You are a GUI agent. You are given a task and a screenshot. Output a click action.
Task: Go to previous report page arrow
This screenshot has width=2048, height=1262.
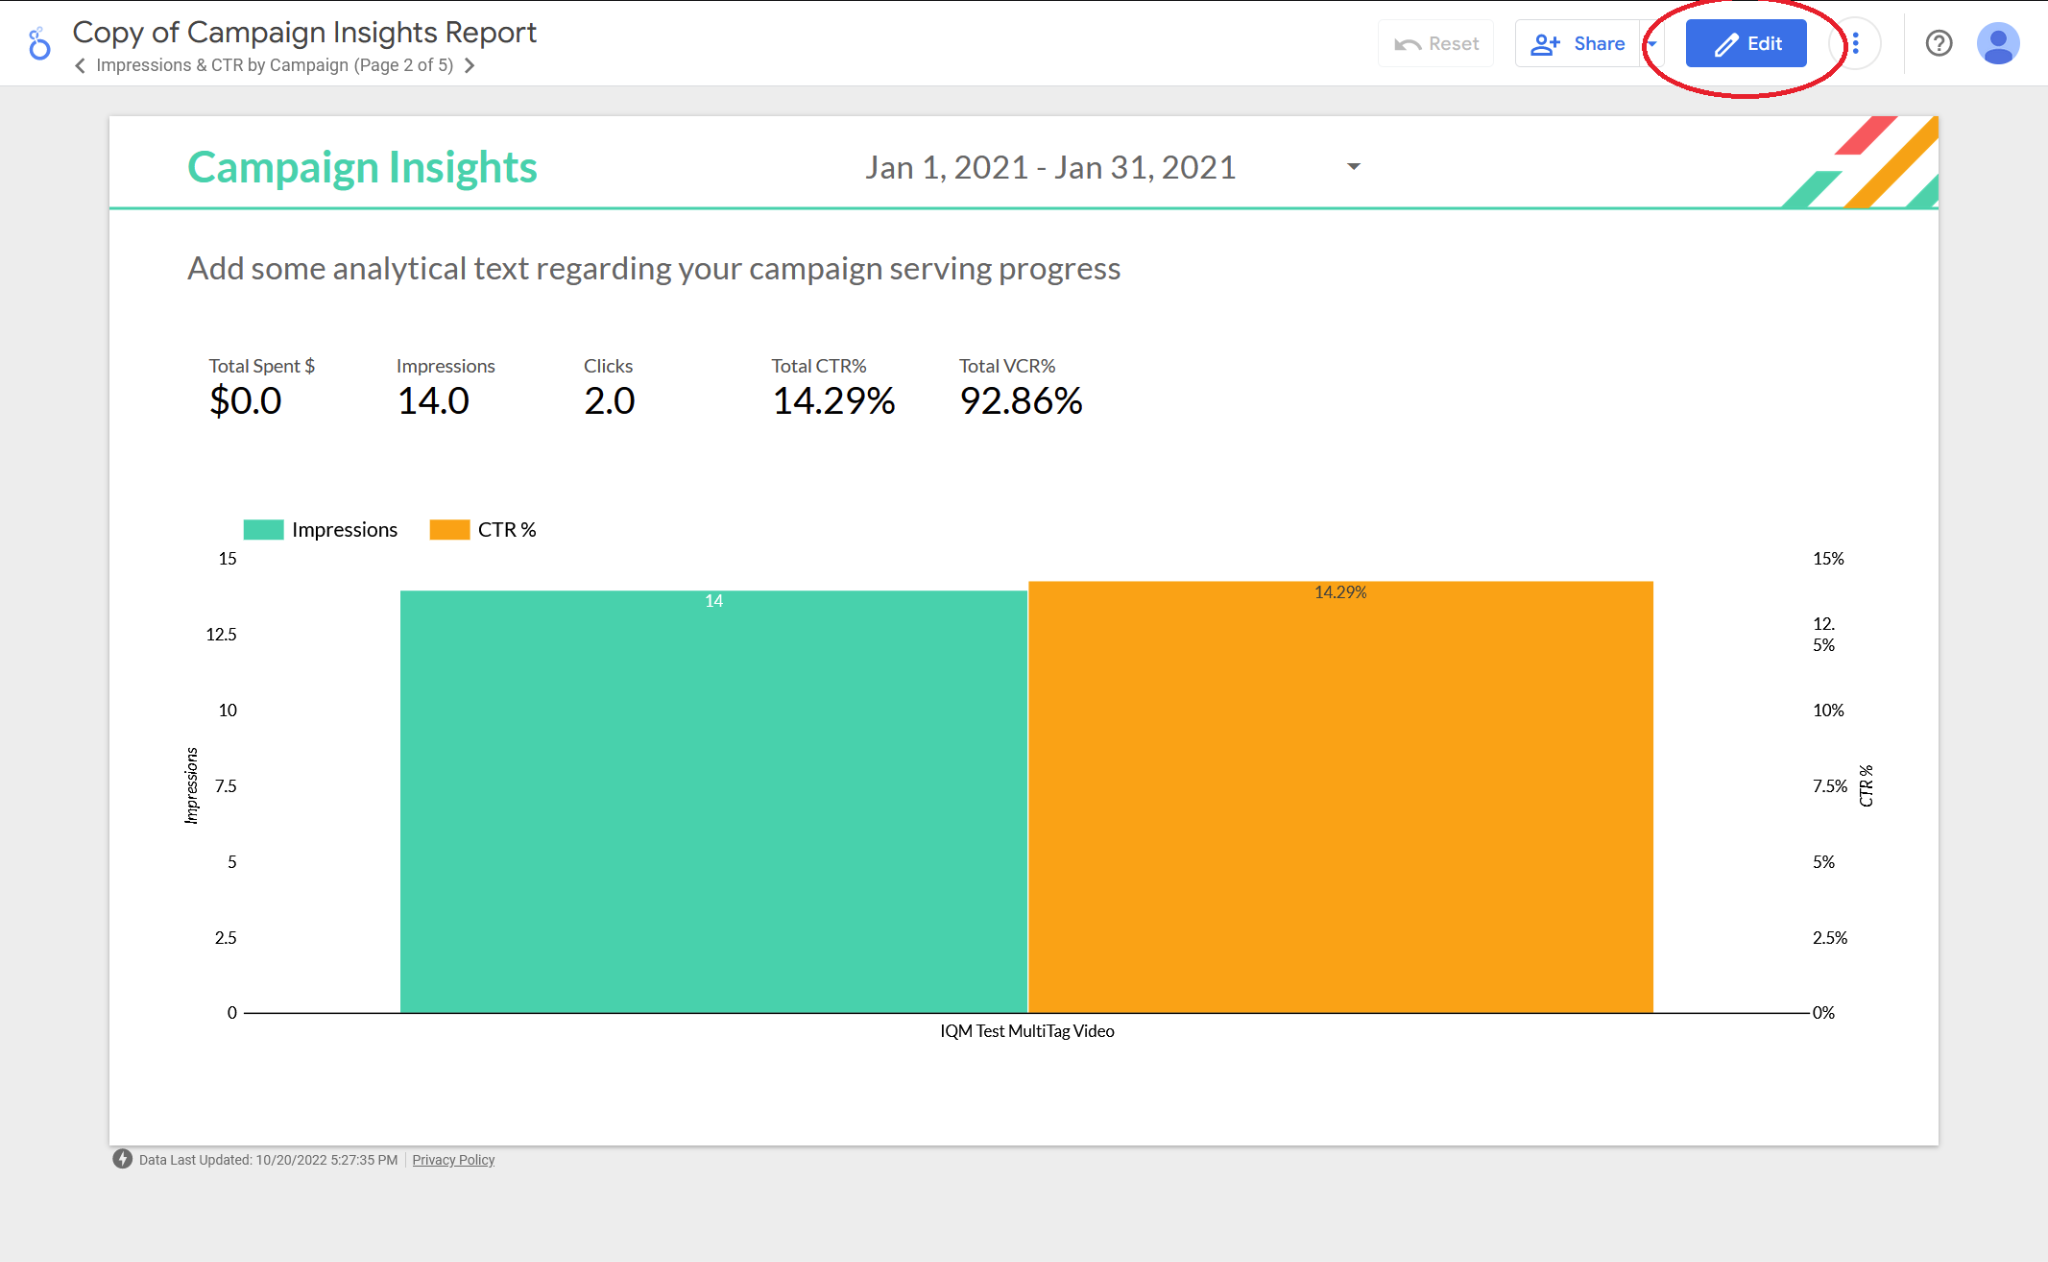click(x=80, y=66)
